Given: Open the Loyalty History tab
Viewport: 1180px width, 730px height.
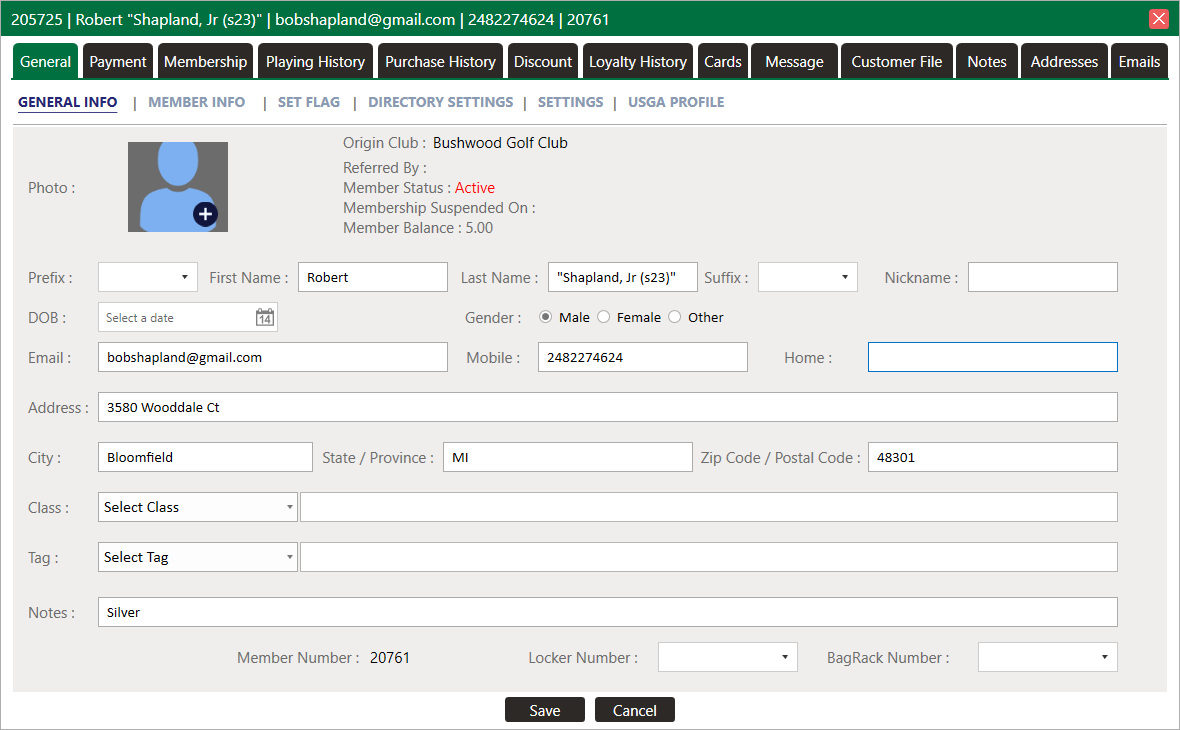Looking at the screenshot, I should click(638, 62).
